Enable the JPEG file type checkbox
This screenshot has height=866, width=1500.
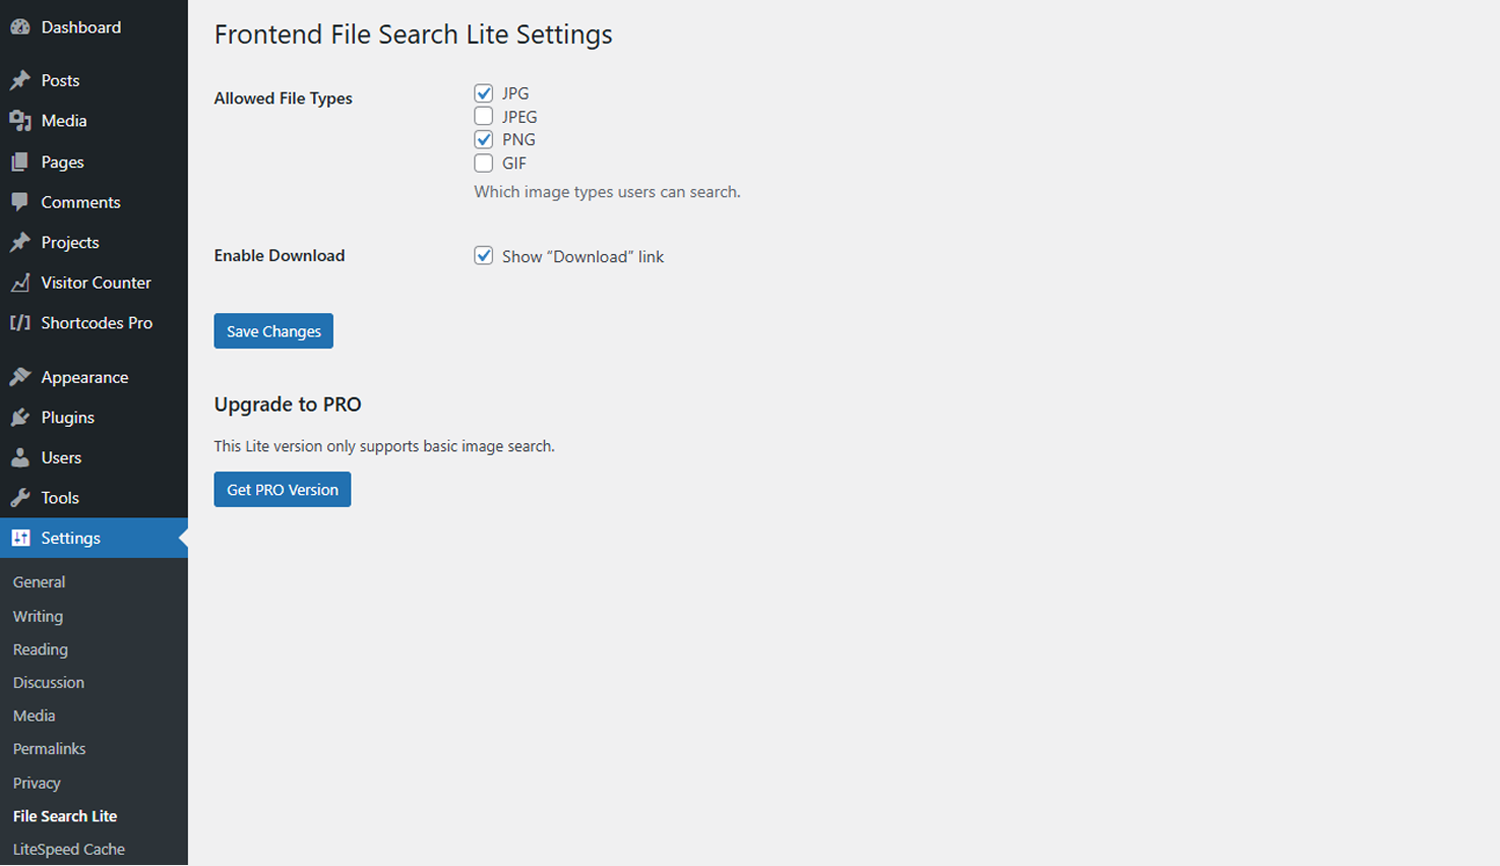[x=484, y=116]
